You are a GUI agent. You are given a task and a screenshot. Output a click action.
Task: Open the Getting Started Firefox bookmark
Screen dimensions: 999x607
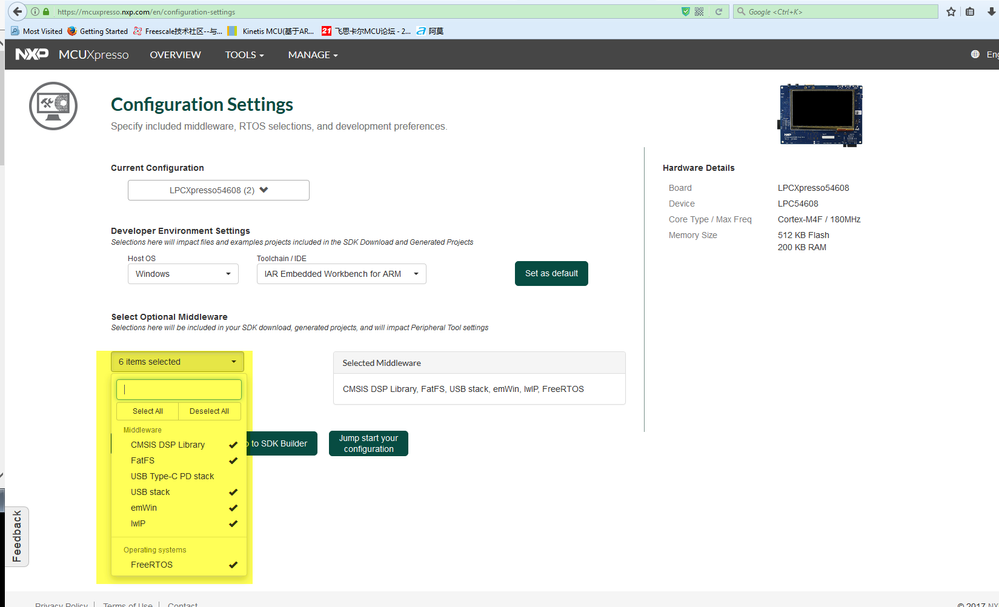pyautogui.click(x=97, y=31)
